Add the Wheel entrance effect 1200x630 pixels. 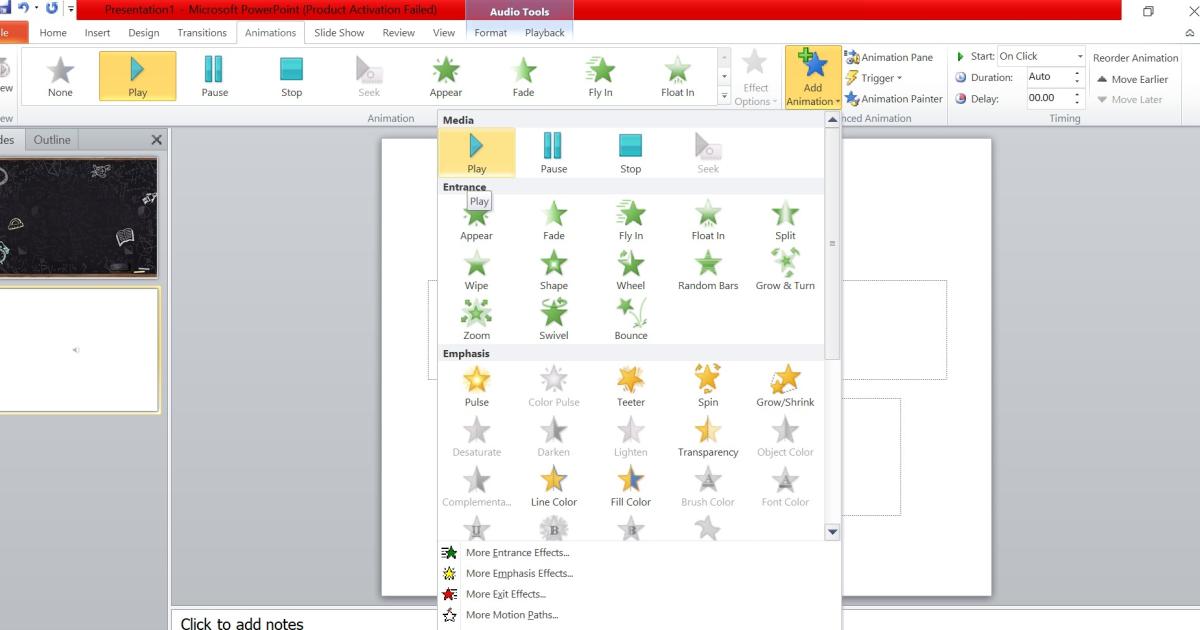(x=631, y=270)
